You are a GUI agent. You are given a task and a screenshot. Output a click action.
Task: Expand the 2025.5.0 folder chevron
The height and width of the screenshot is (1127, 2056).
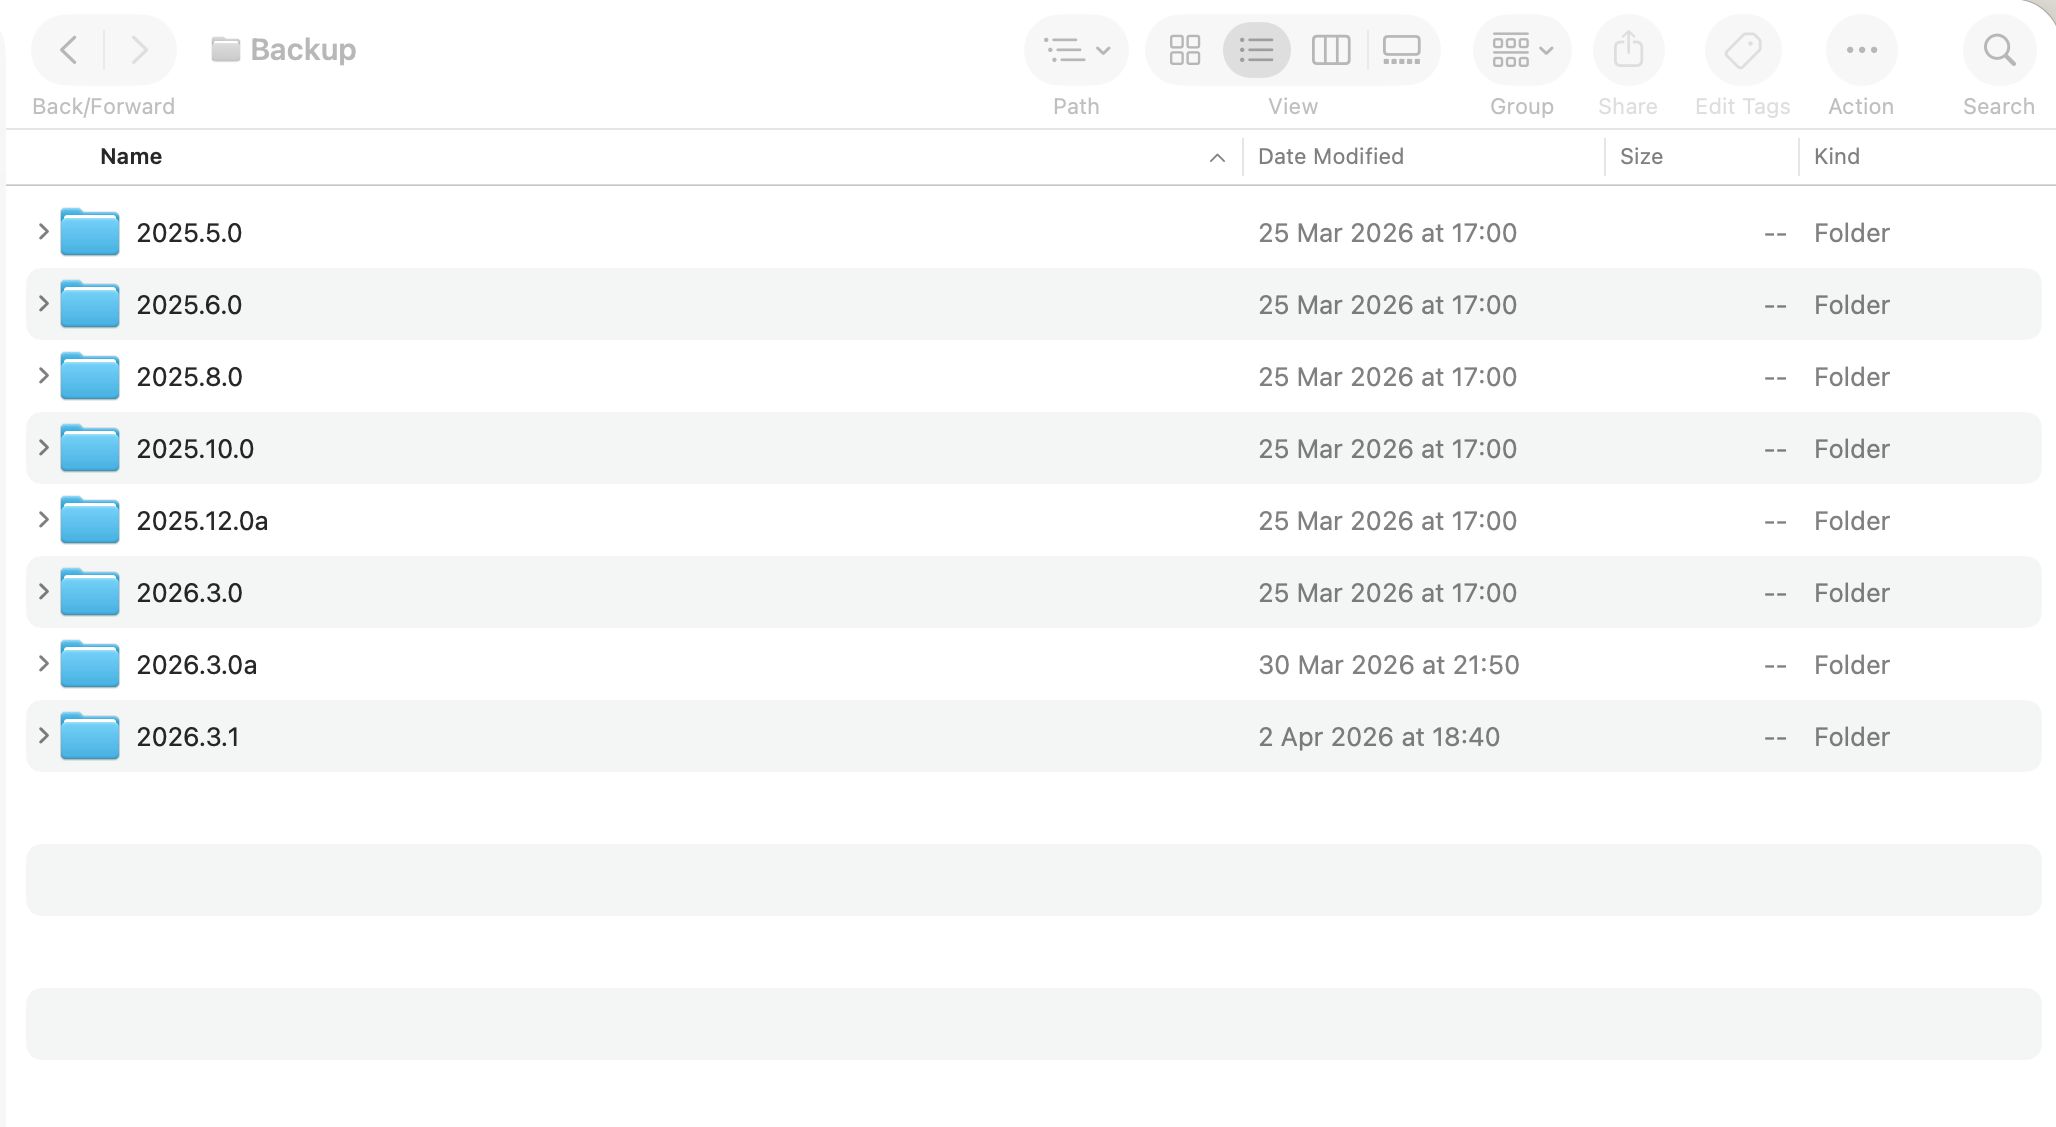click(43, 232)
